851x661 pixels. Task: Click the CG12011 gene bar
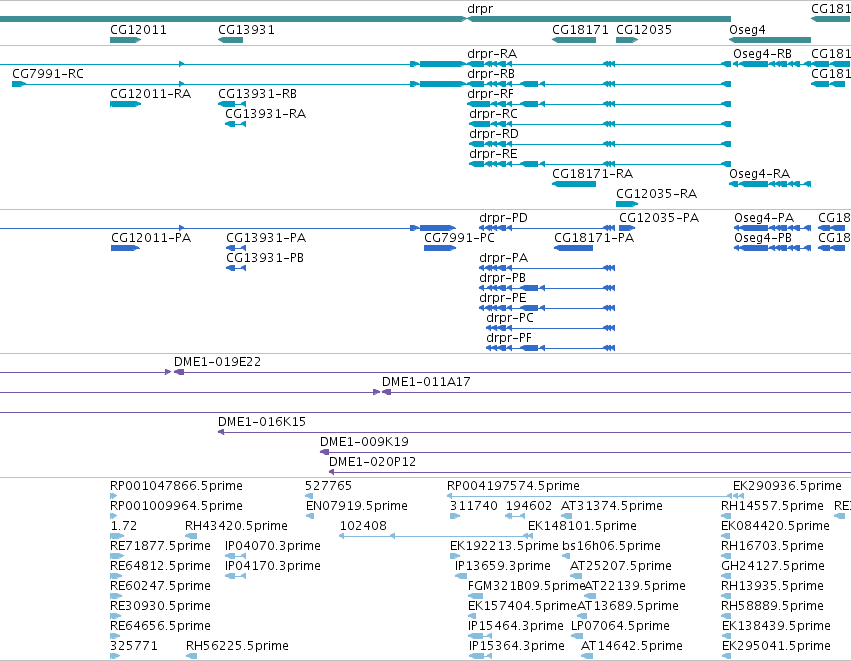point(125,40)
